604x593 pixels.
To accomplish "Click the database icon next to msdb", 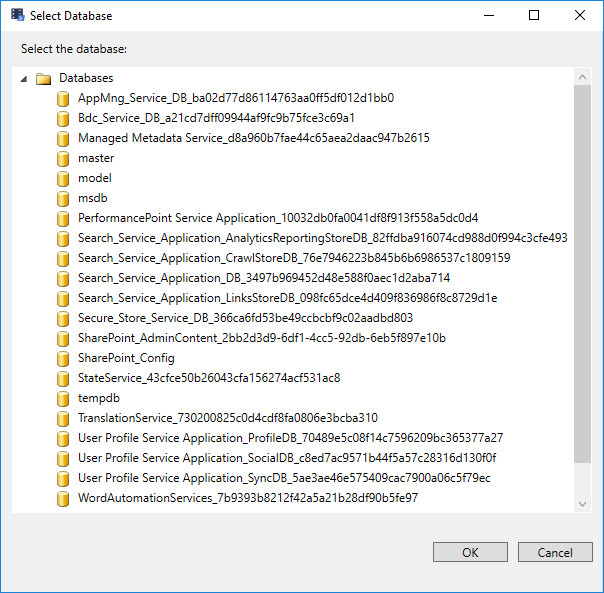I will (x=63, y=198).
